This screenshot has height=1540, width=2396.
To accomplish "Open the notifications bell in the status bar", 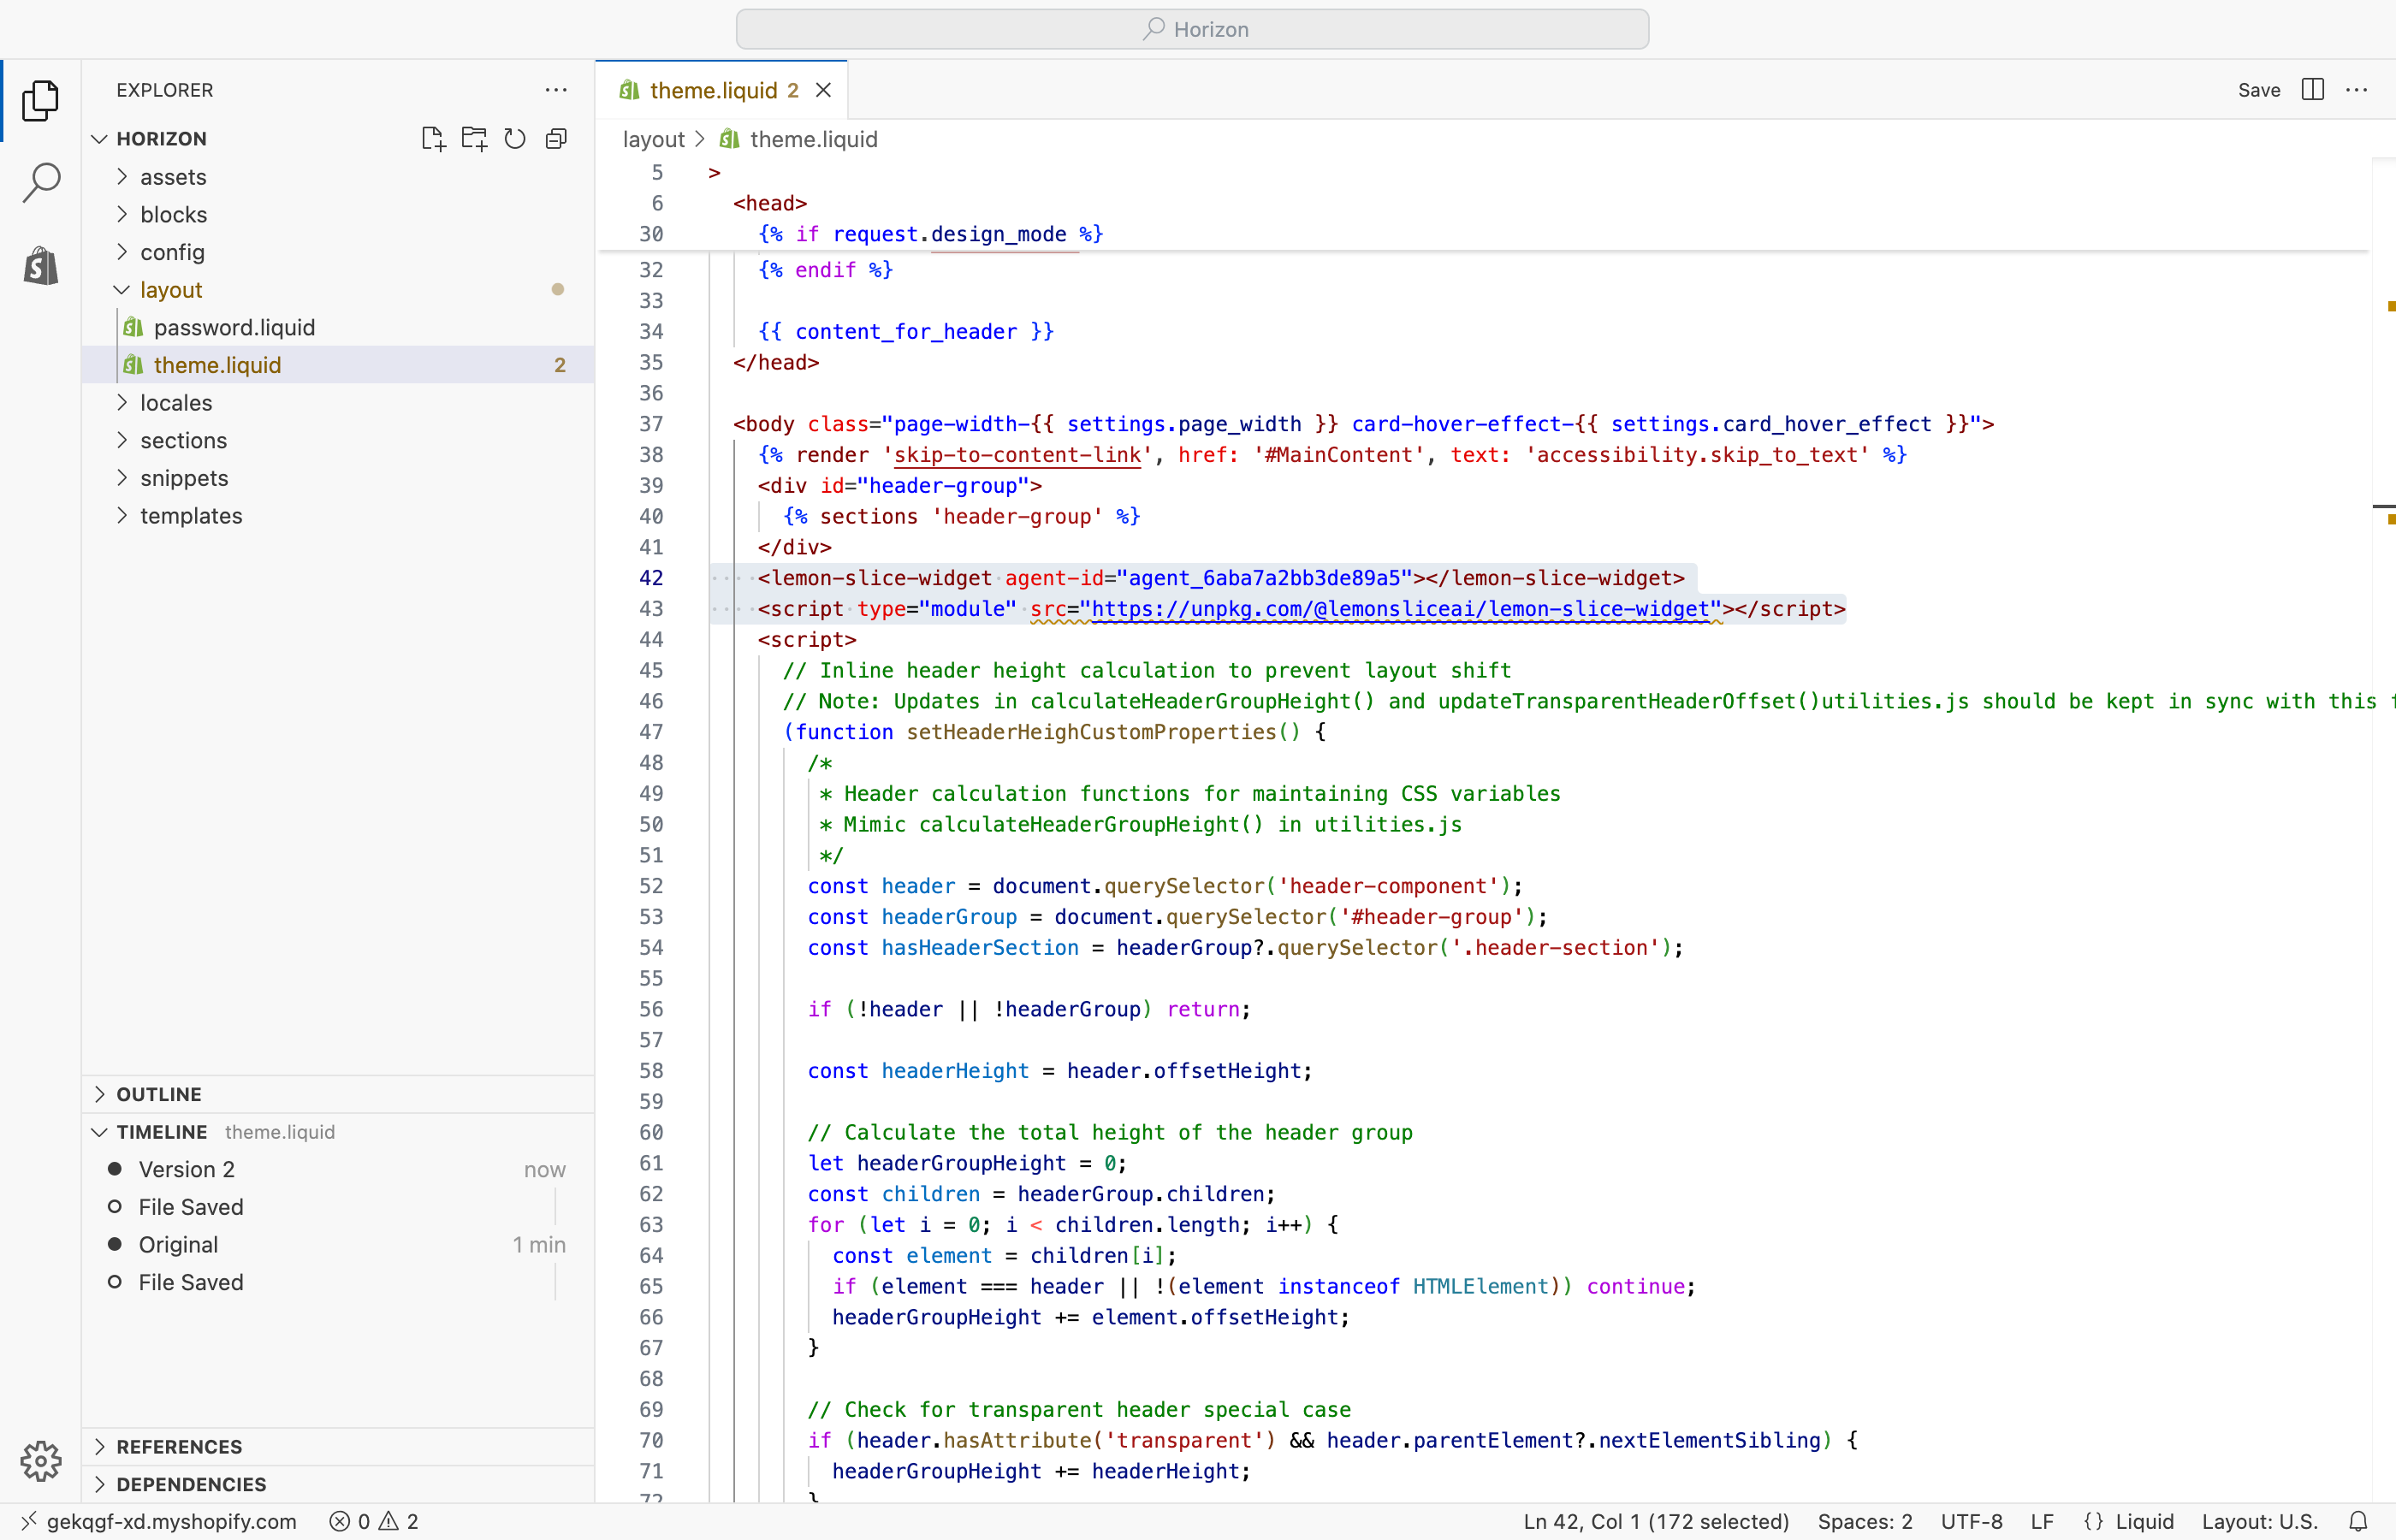I will pos(2358,1521).
